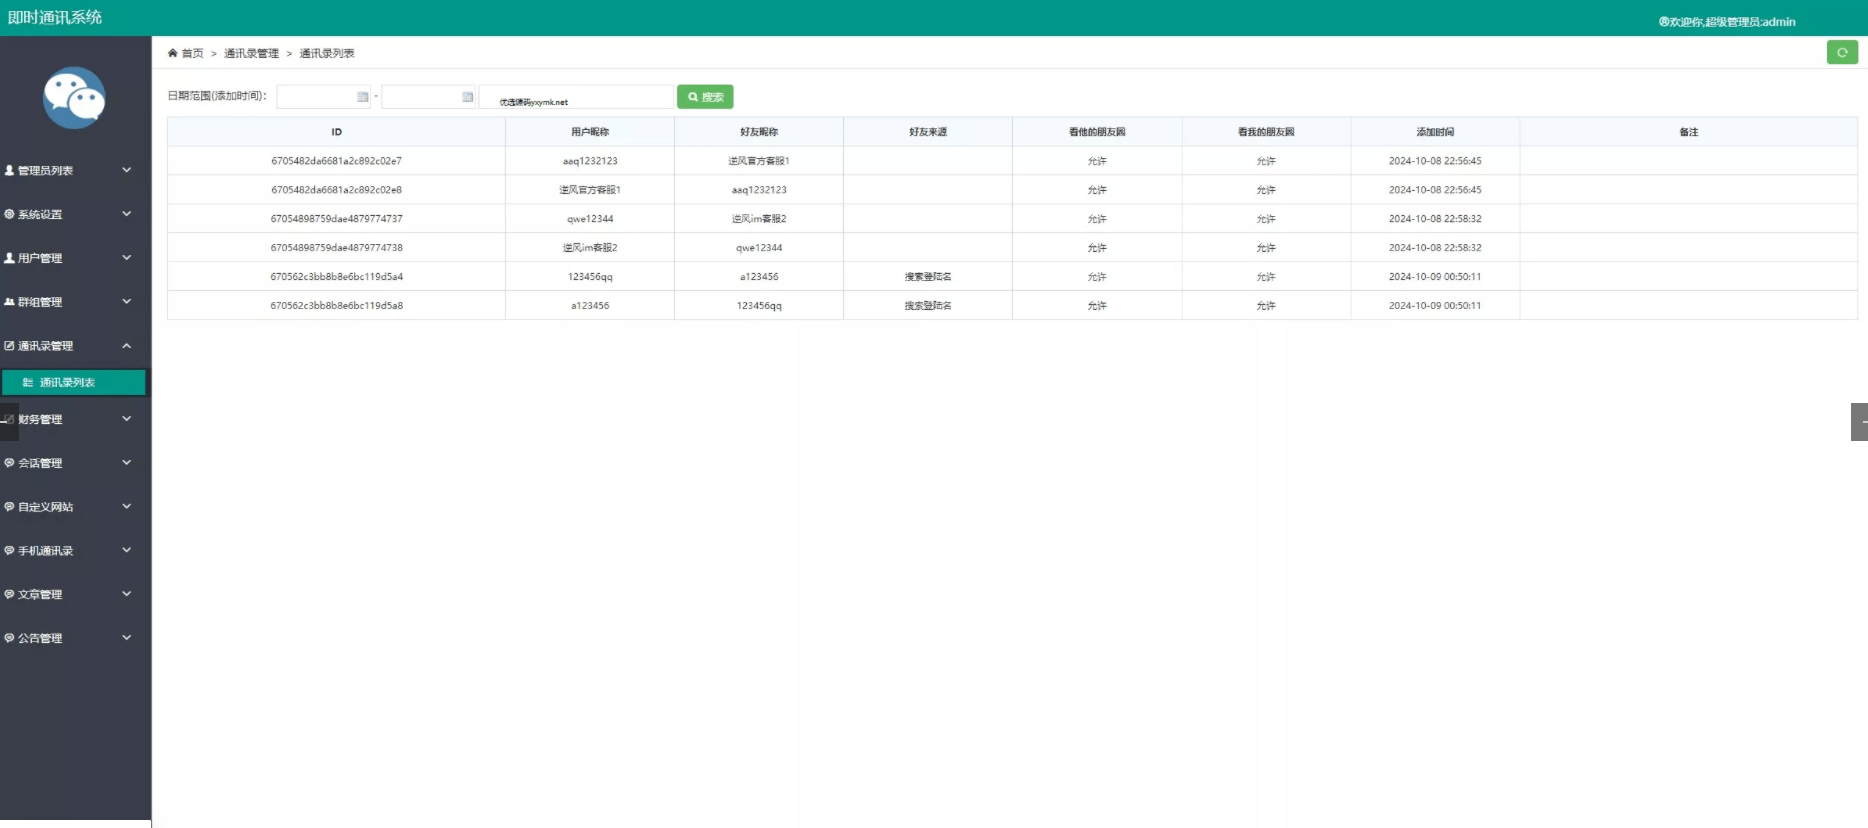Go to 首页 in the breadcrumb
This screenshot has width=1868, height=828.
(193, 53)
